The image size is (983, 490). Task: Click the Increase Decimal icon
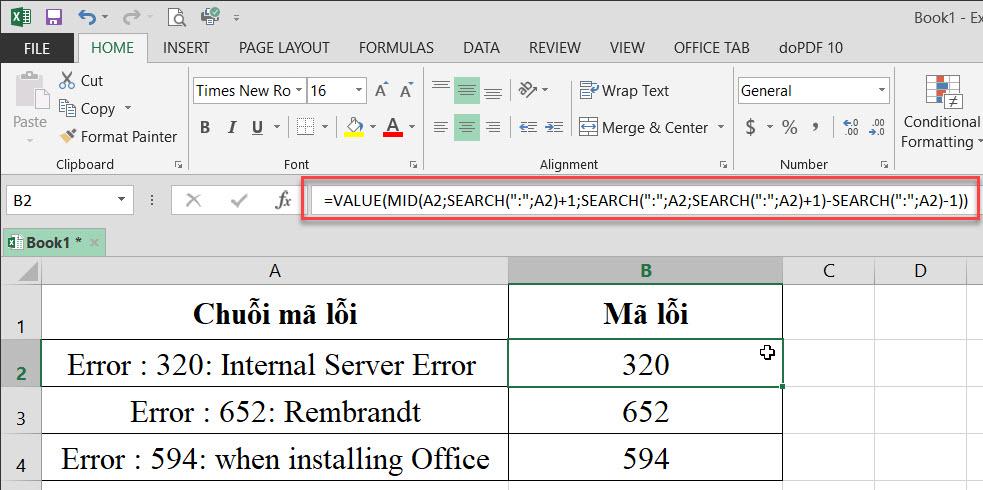(851, 127)
